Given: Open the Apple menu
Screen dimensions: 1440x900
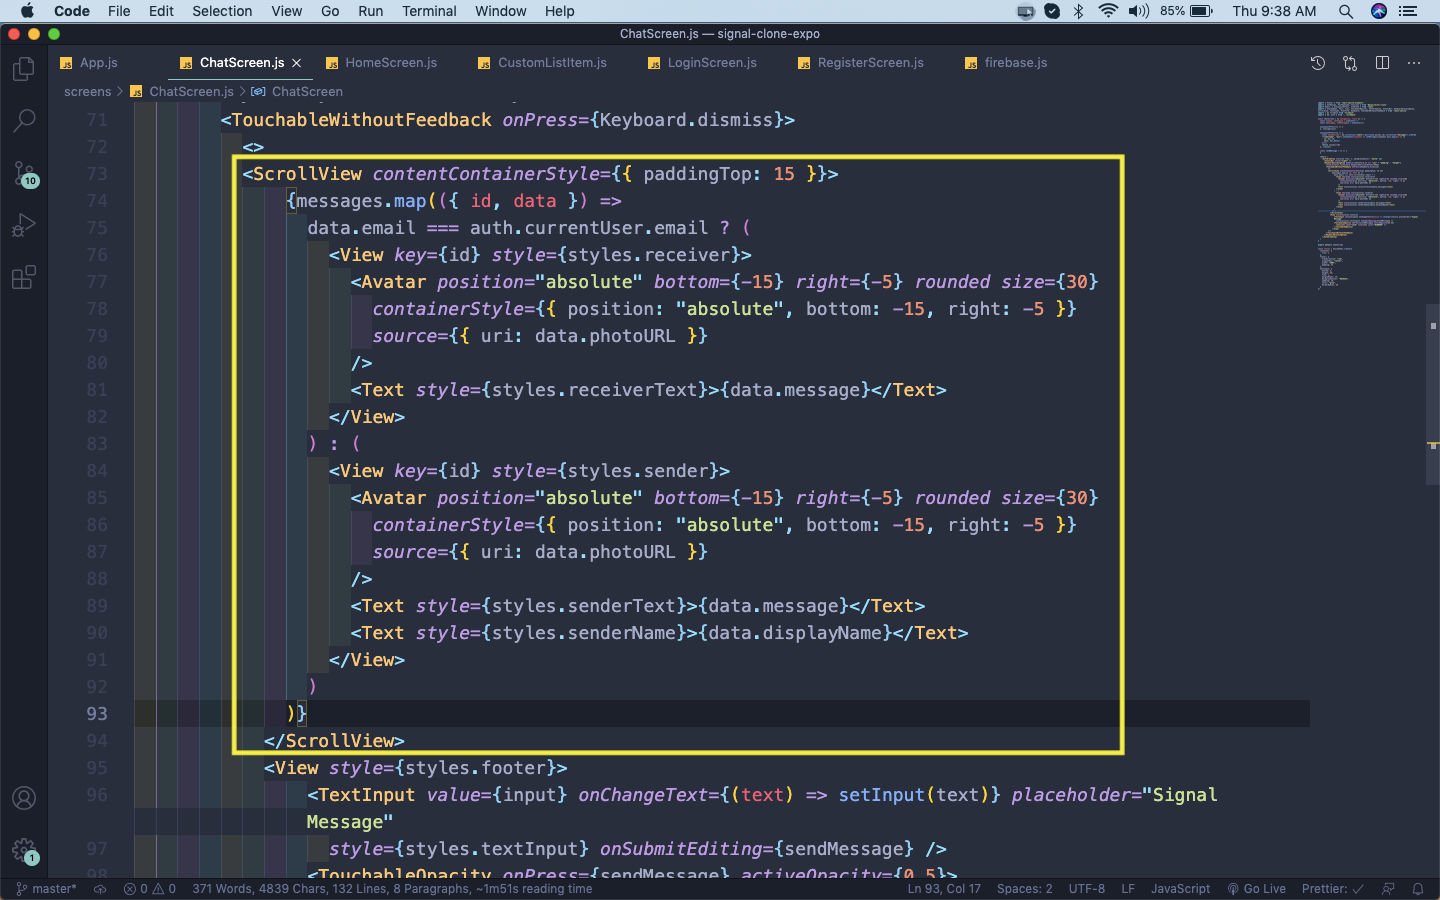Looking at the screenshot, I should [27, 11].
